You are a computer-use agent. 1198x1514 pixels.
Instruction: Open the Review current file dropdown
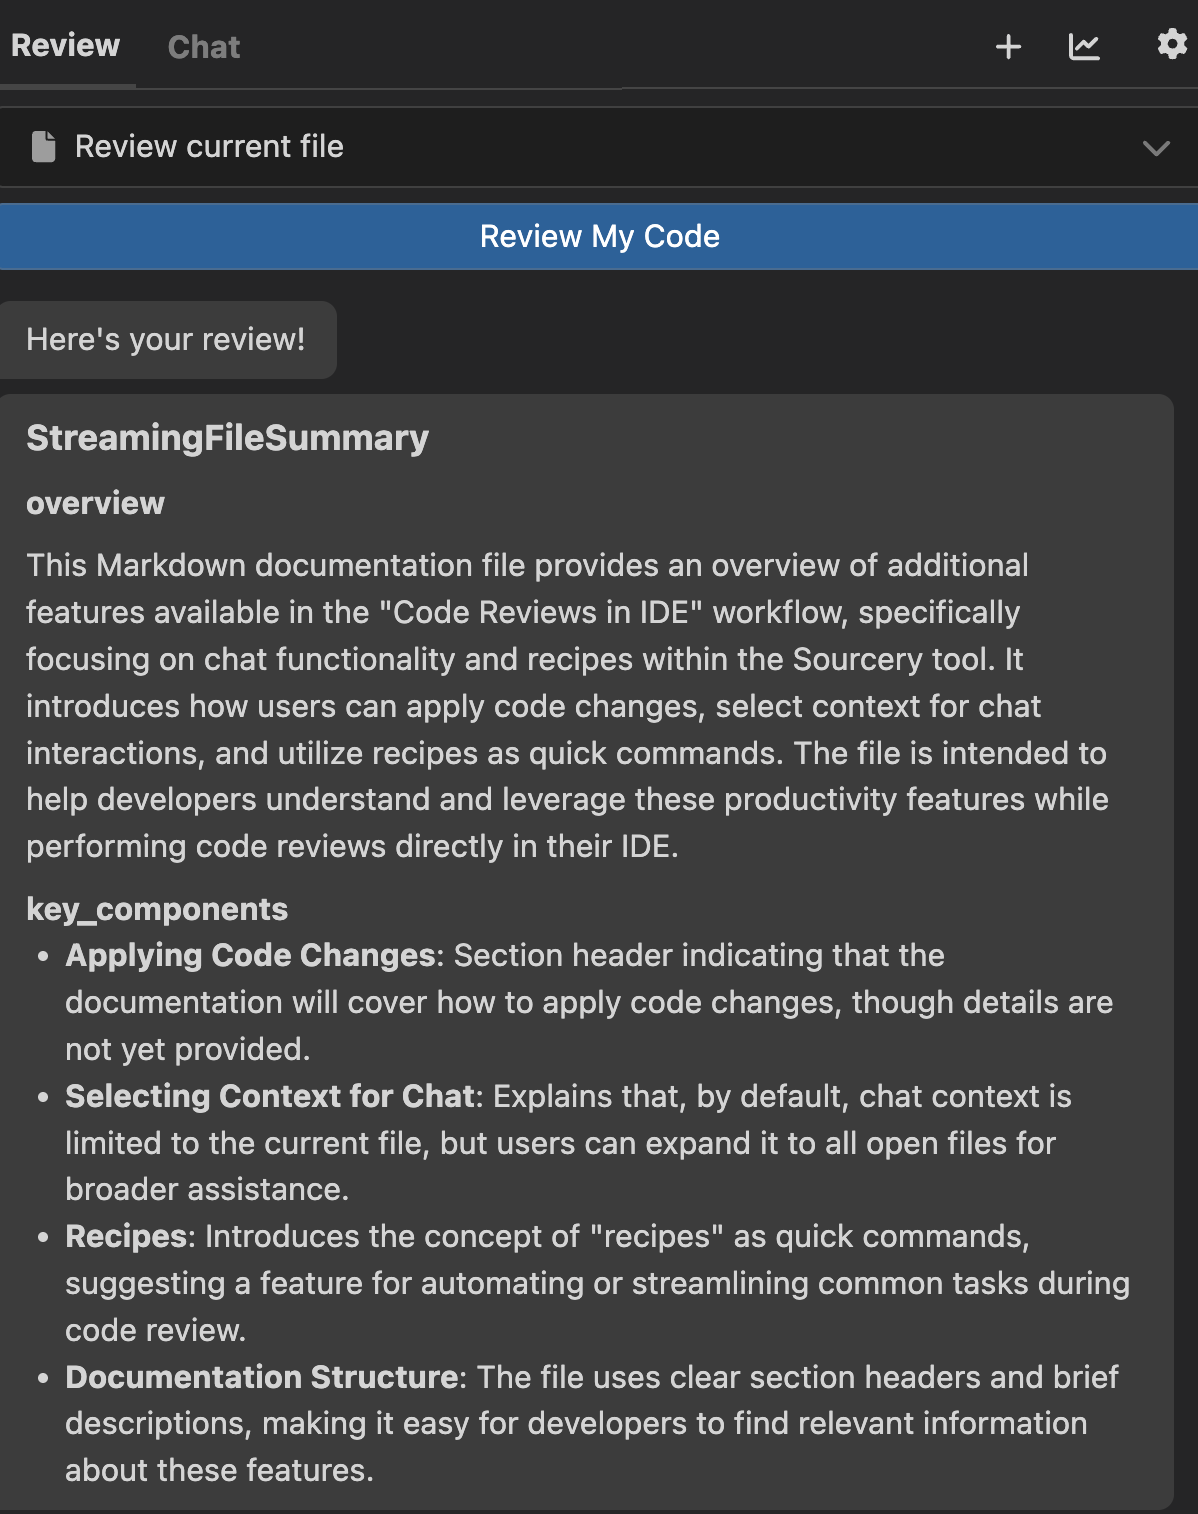pos(600,147)
